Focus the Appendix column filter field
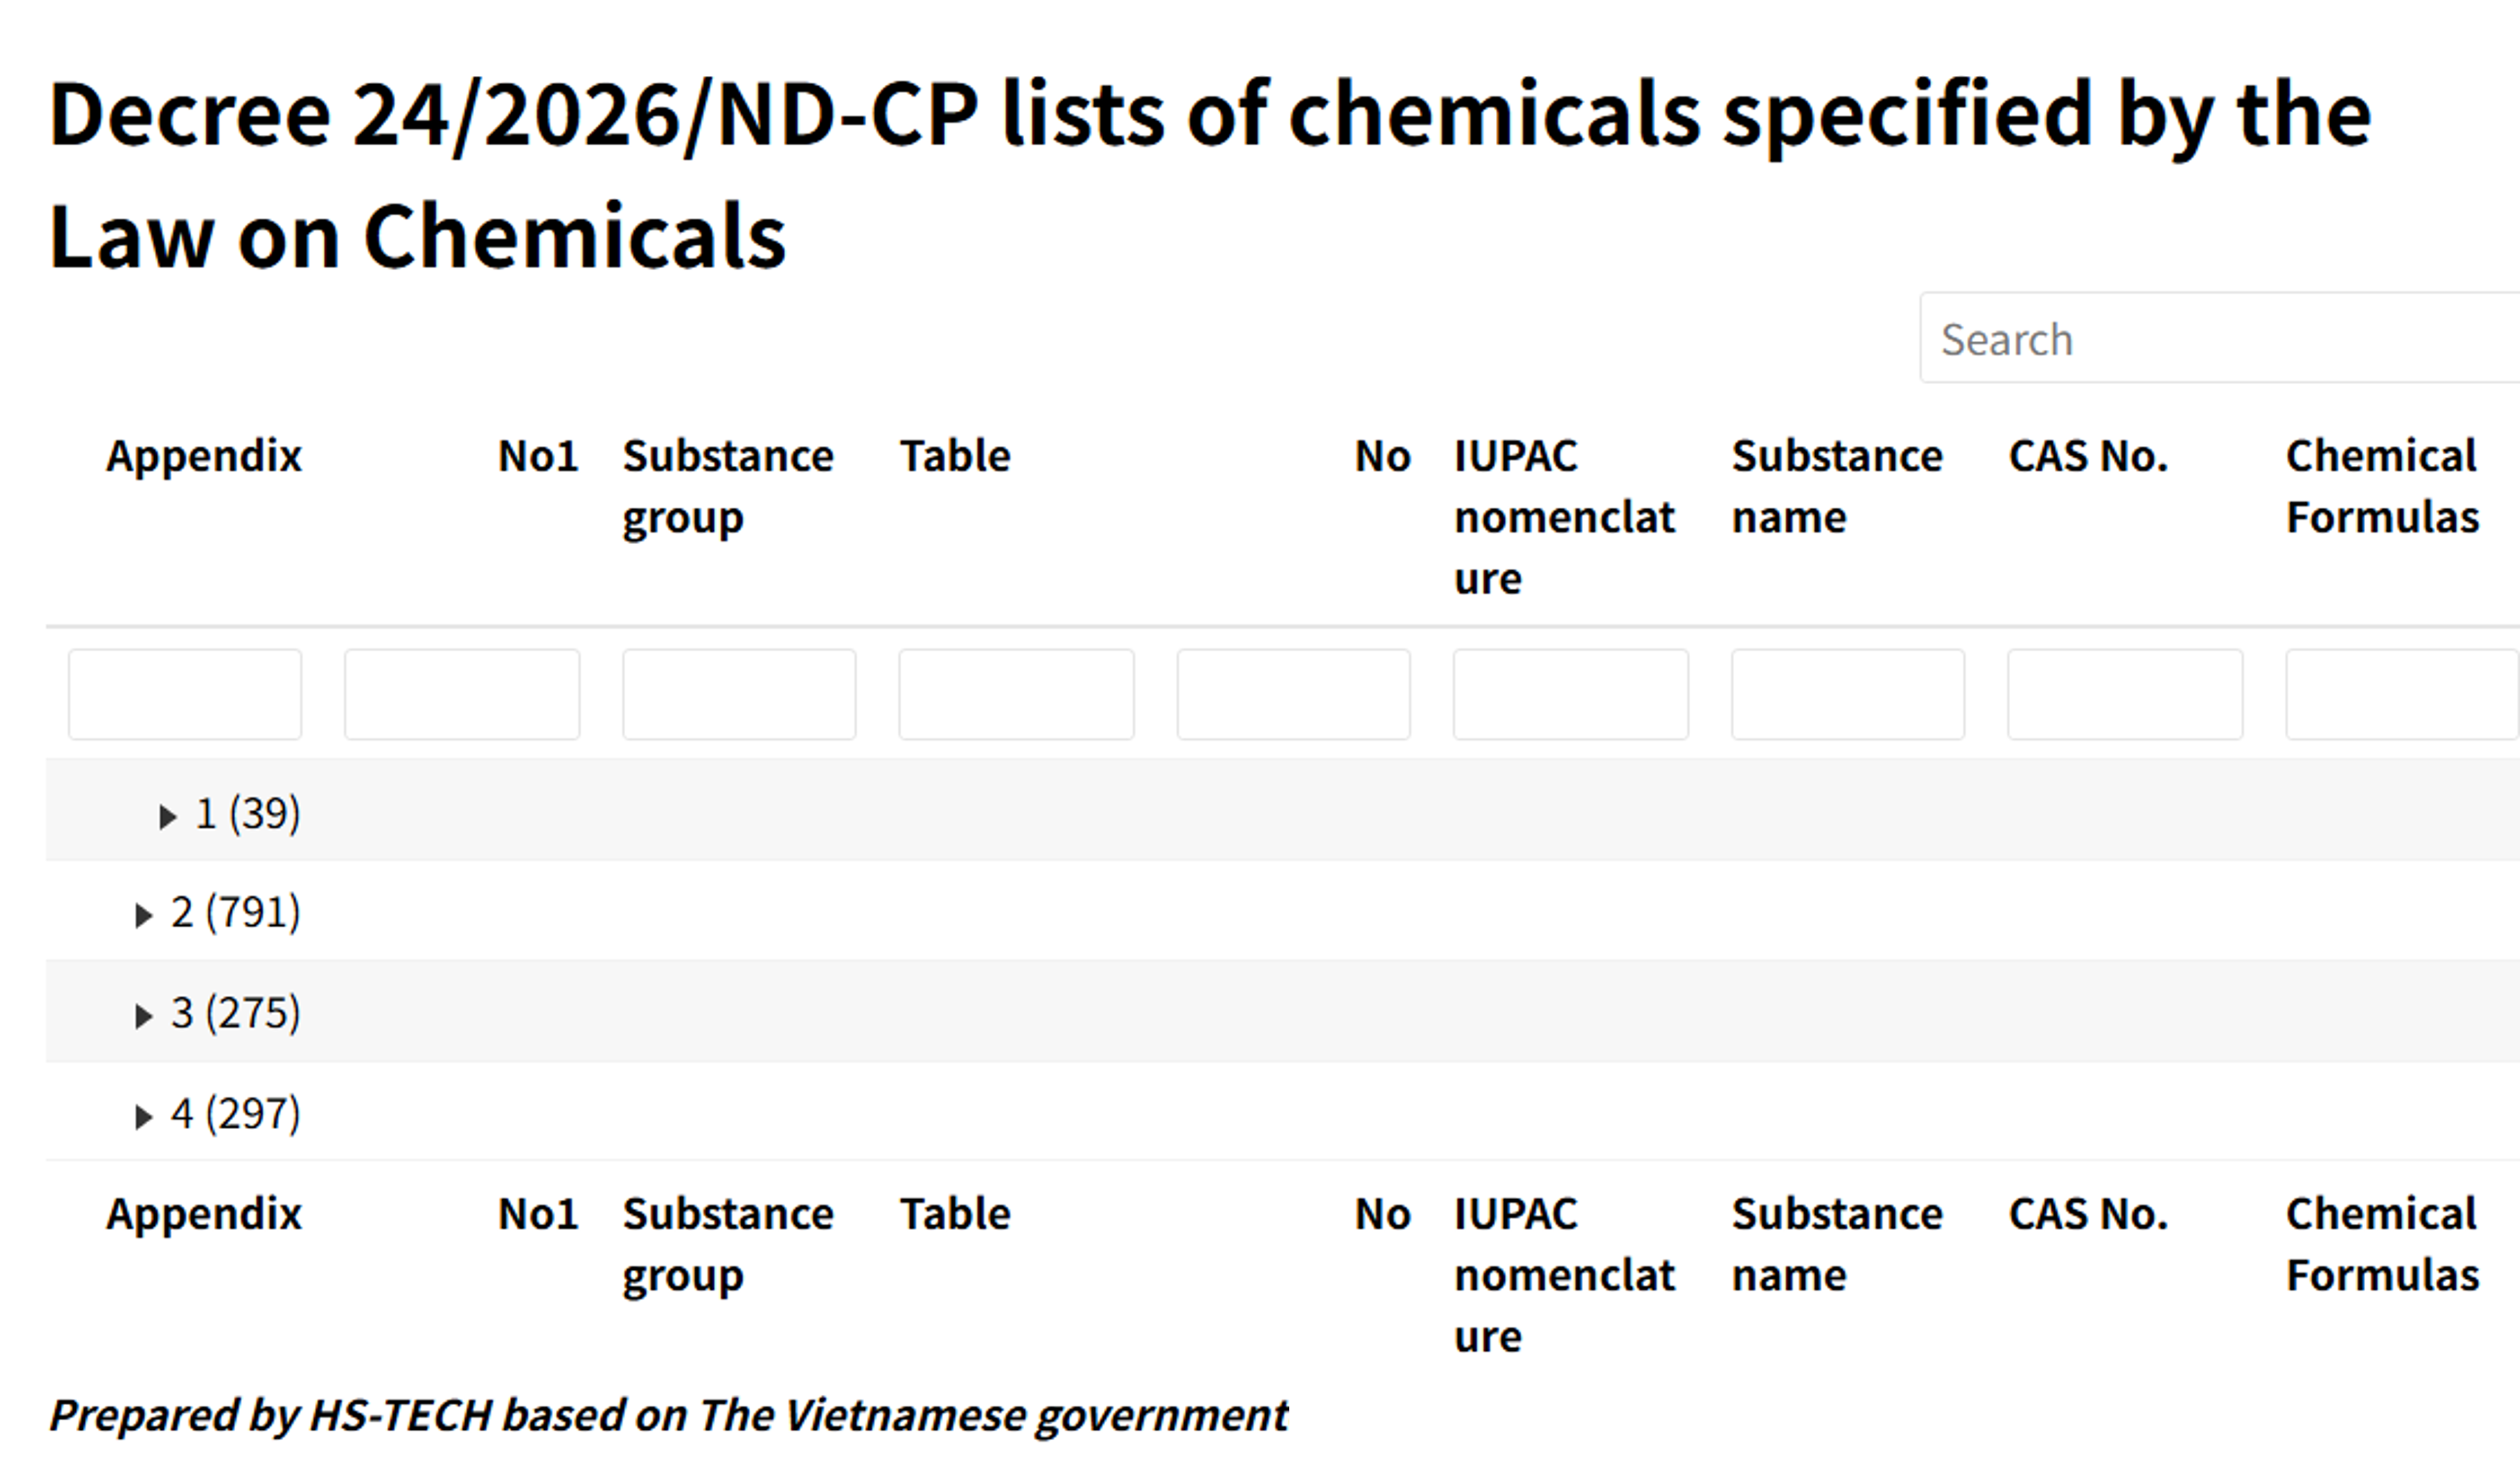Image resolution: width=2520 pixels, height=1470 pixels. [x=185, y=695]
